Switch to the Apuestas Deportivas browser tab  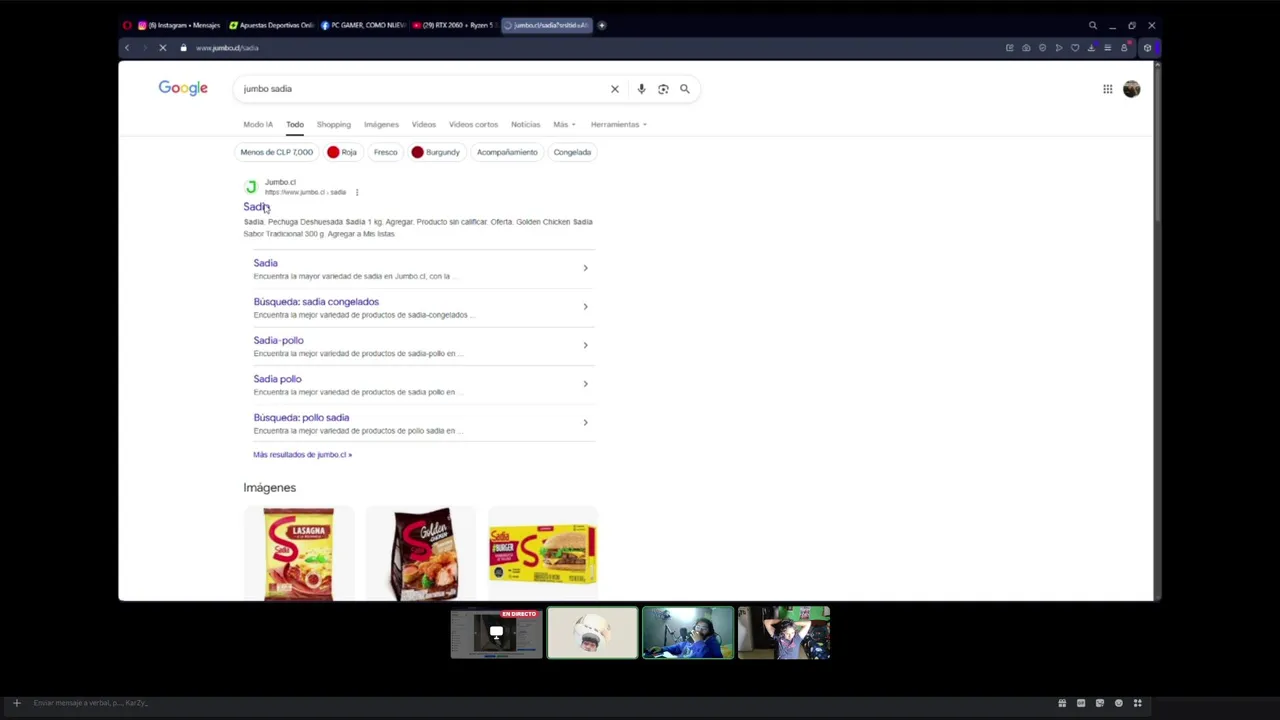click(x=270, y=25)
